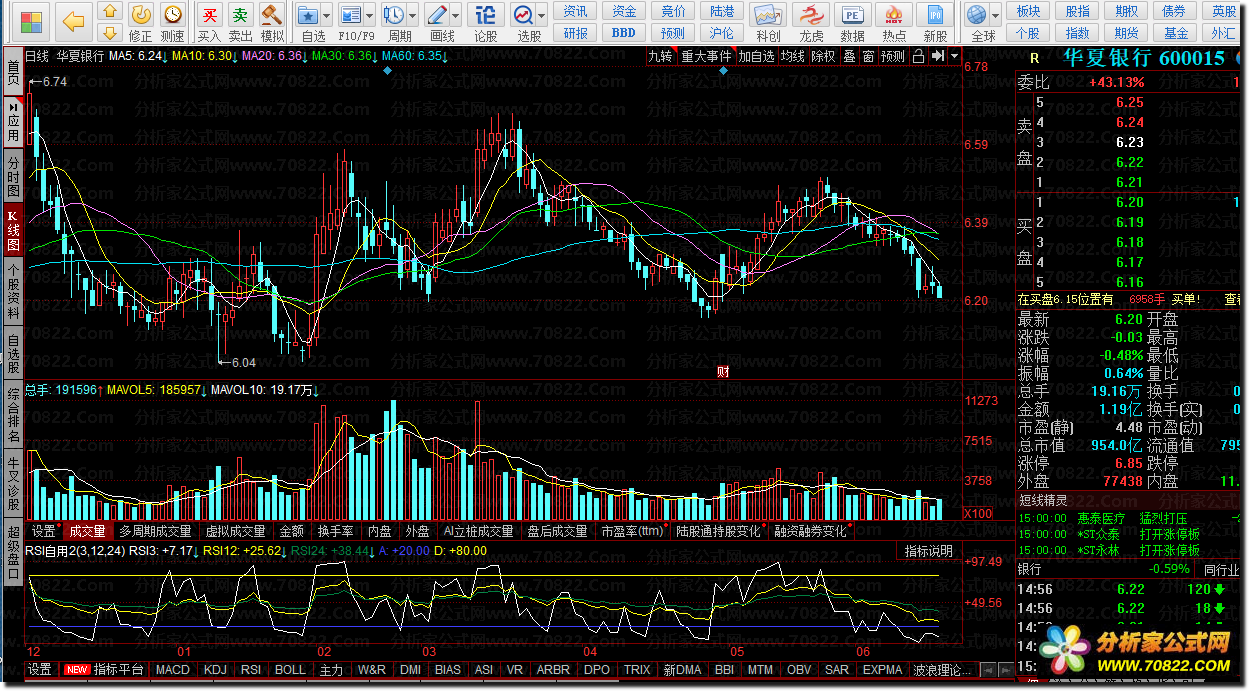
Task: Expand the 选股 dropdown arrow
Action: (x=541, y=15)
